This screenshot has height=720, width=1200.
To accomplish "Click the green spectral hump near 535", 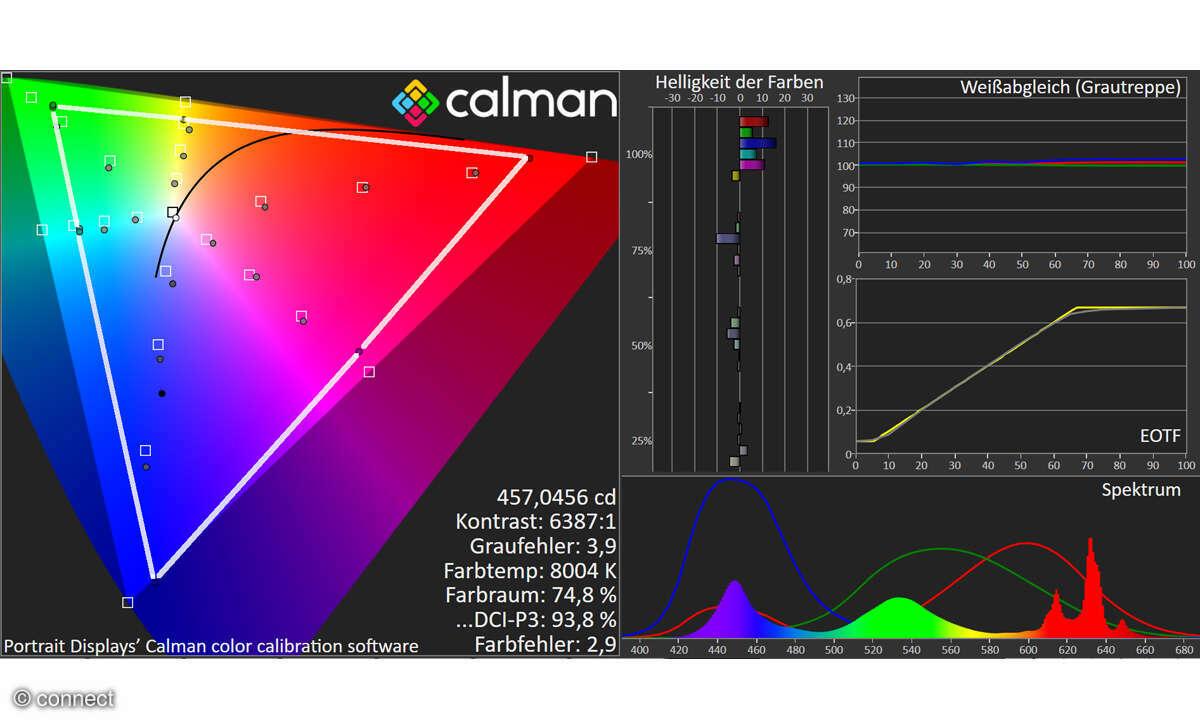I will [898, 617].
